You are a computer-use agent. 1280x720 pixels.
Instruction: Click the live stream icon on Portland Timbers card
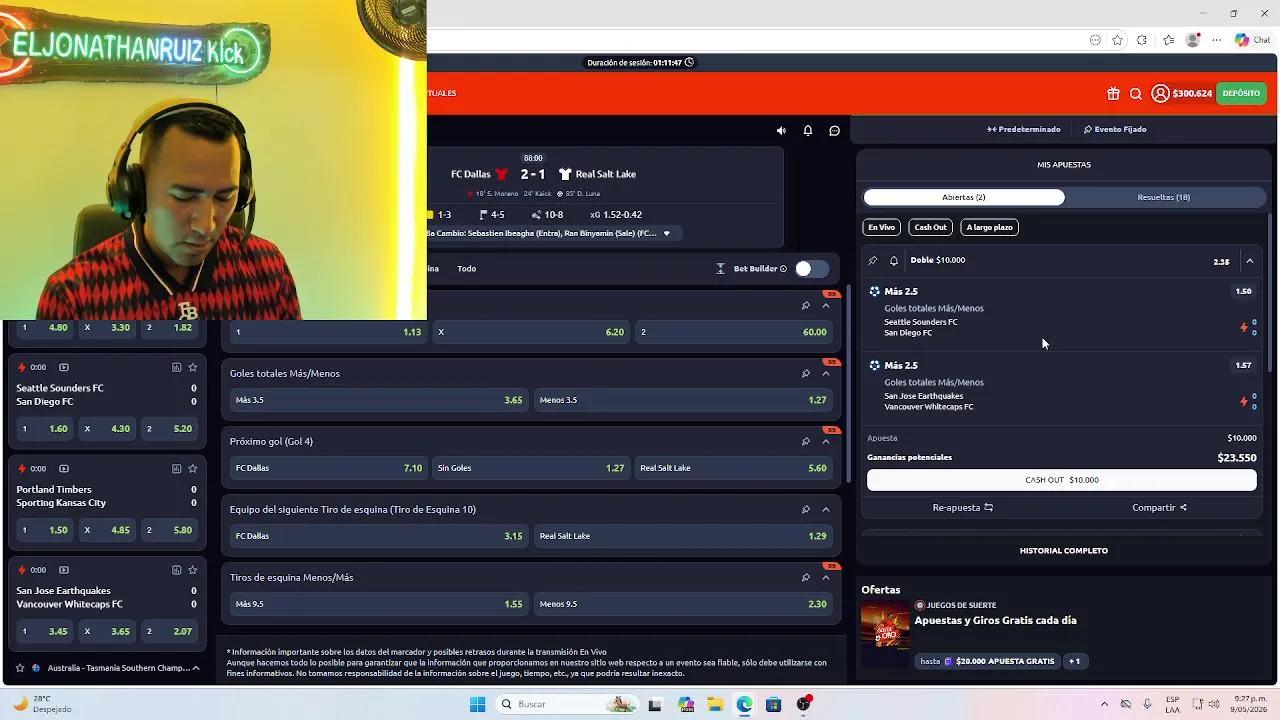point(64,468)
